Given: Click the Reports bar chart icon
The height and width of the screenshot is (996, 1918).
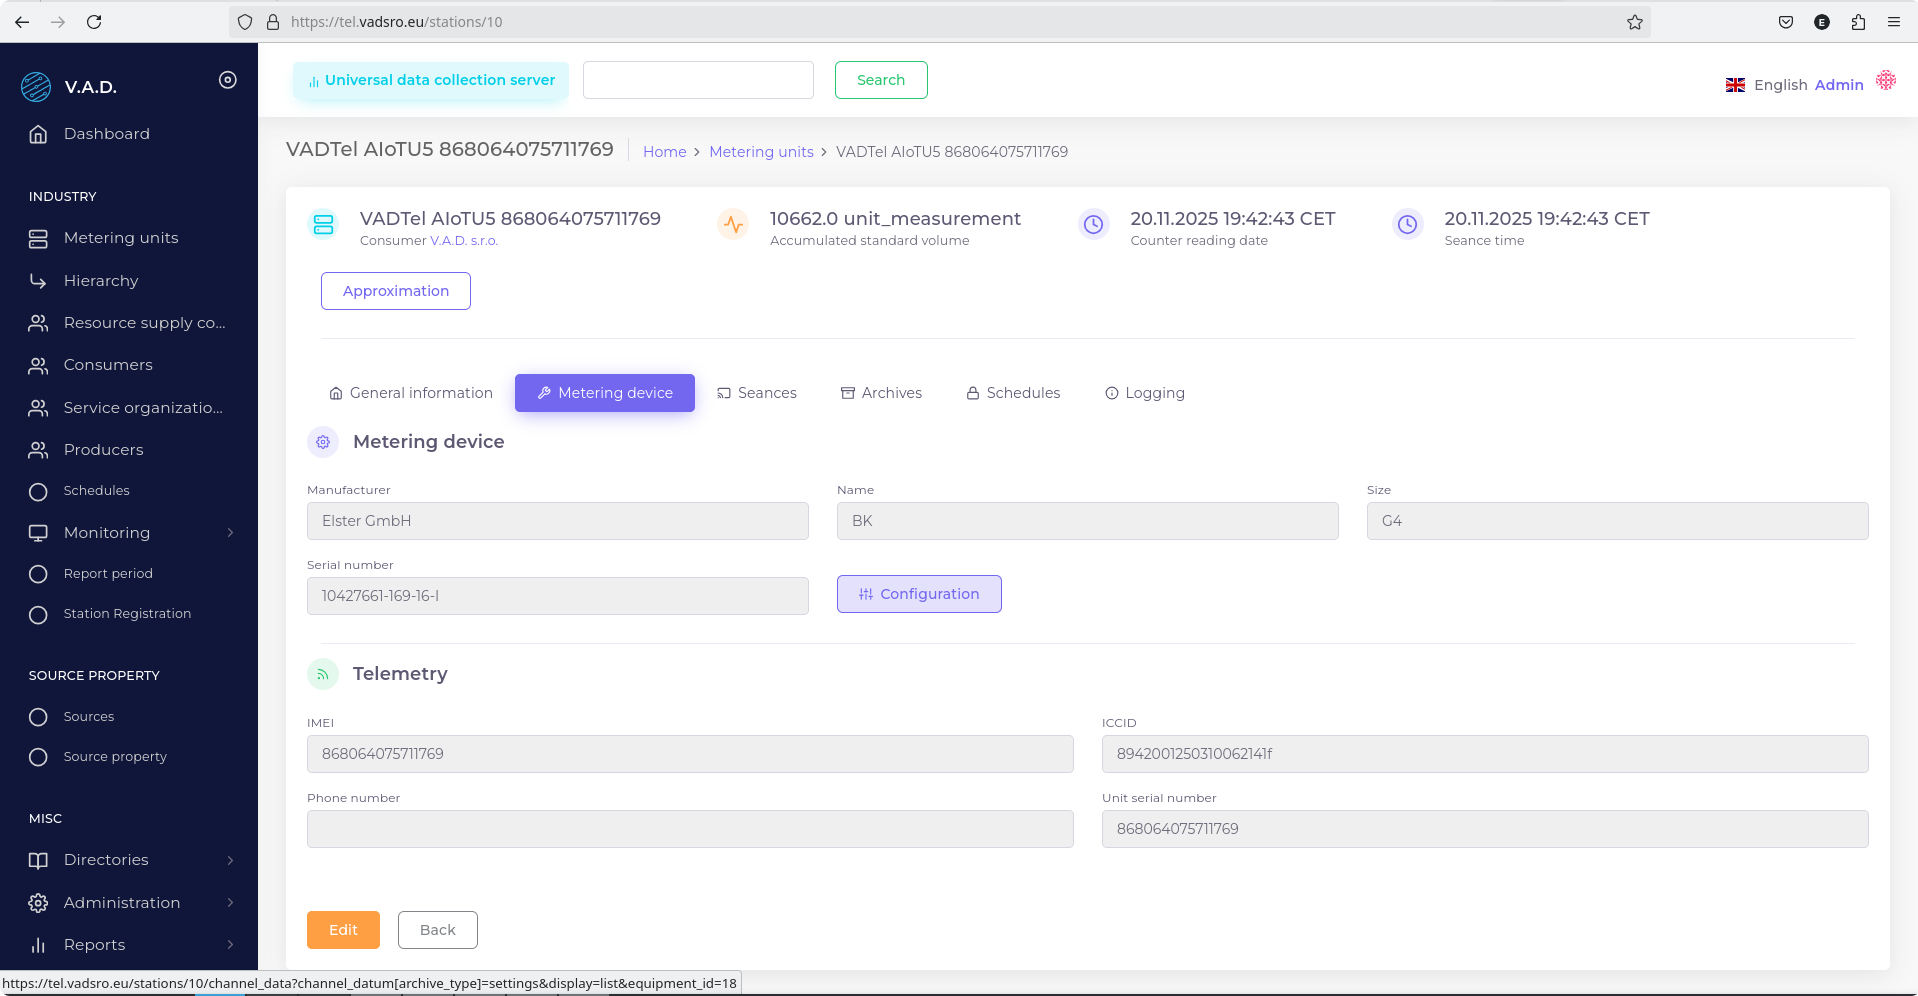Looking at the screenshot, I should tap(38, 945).
